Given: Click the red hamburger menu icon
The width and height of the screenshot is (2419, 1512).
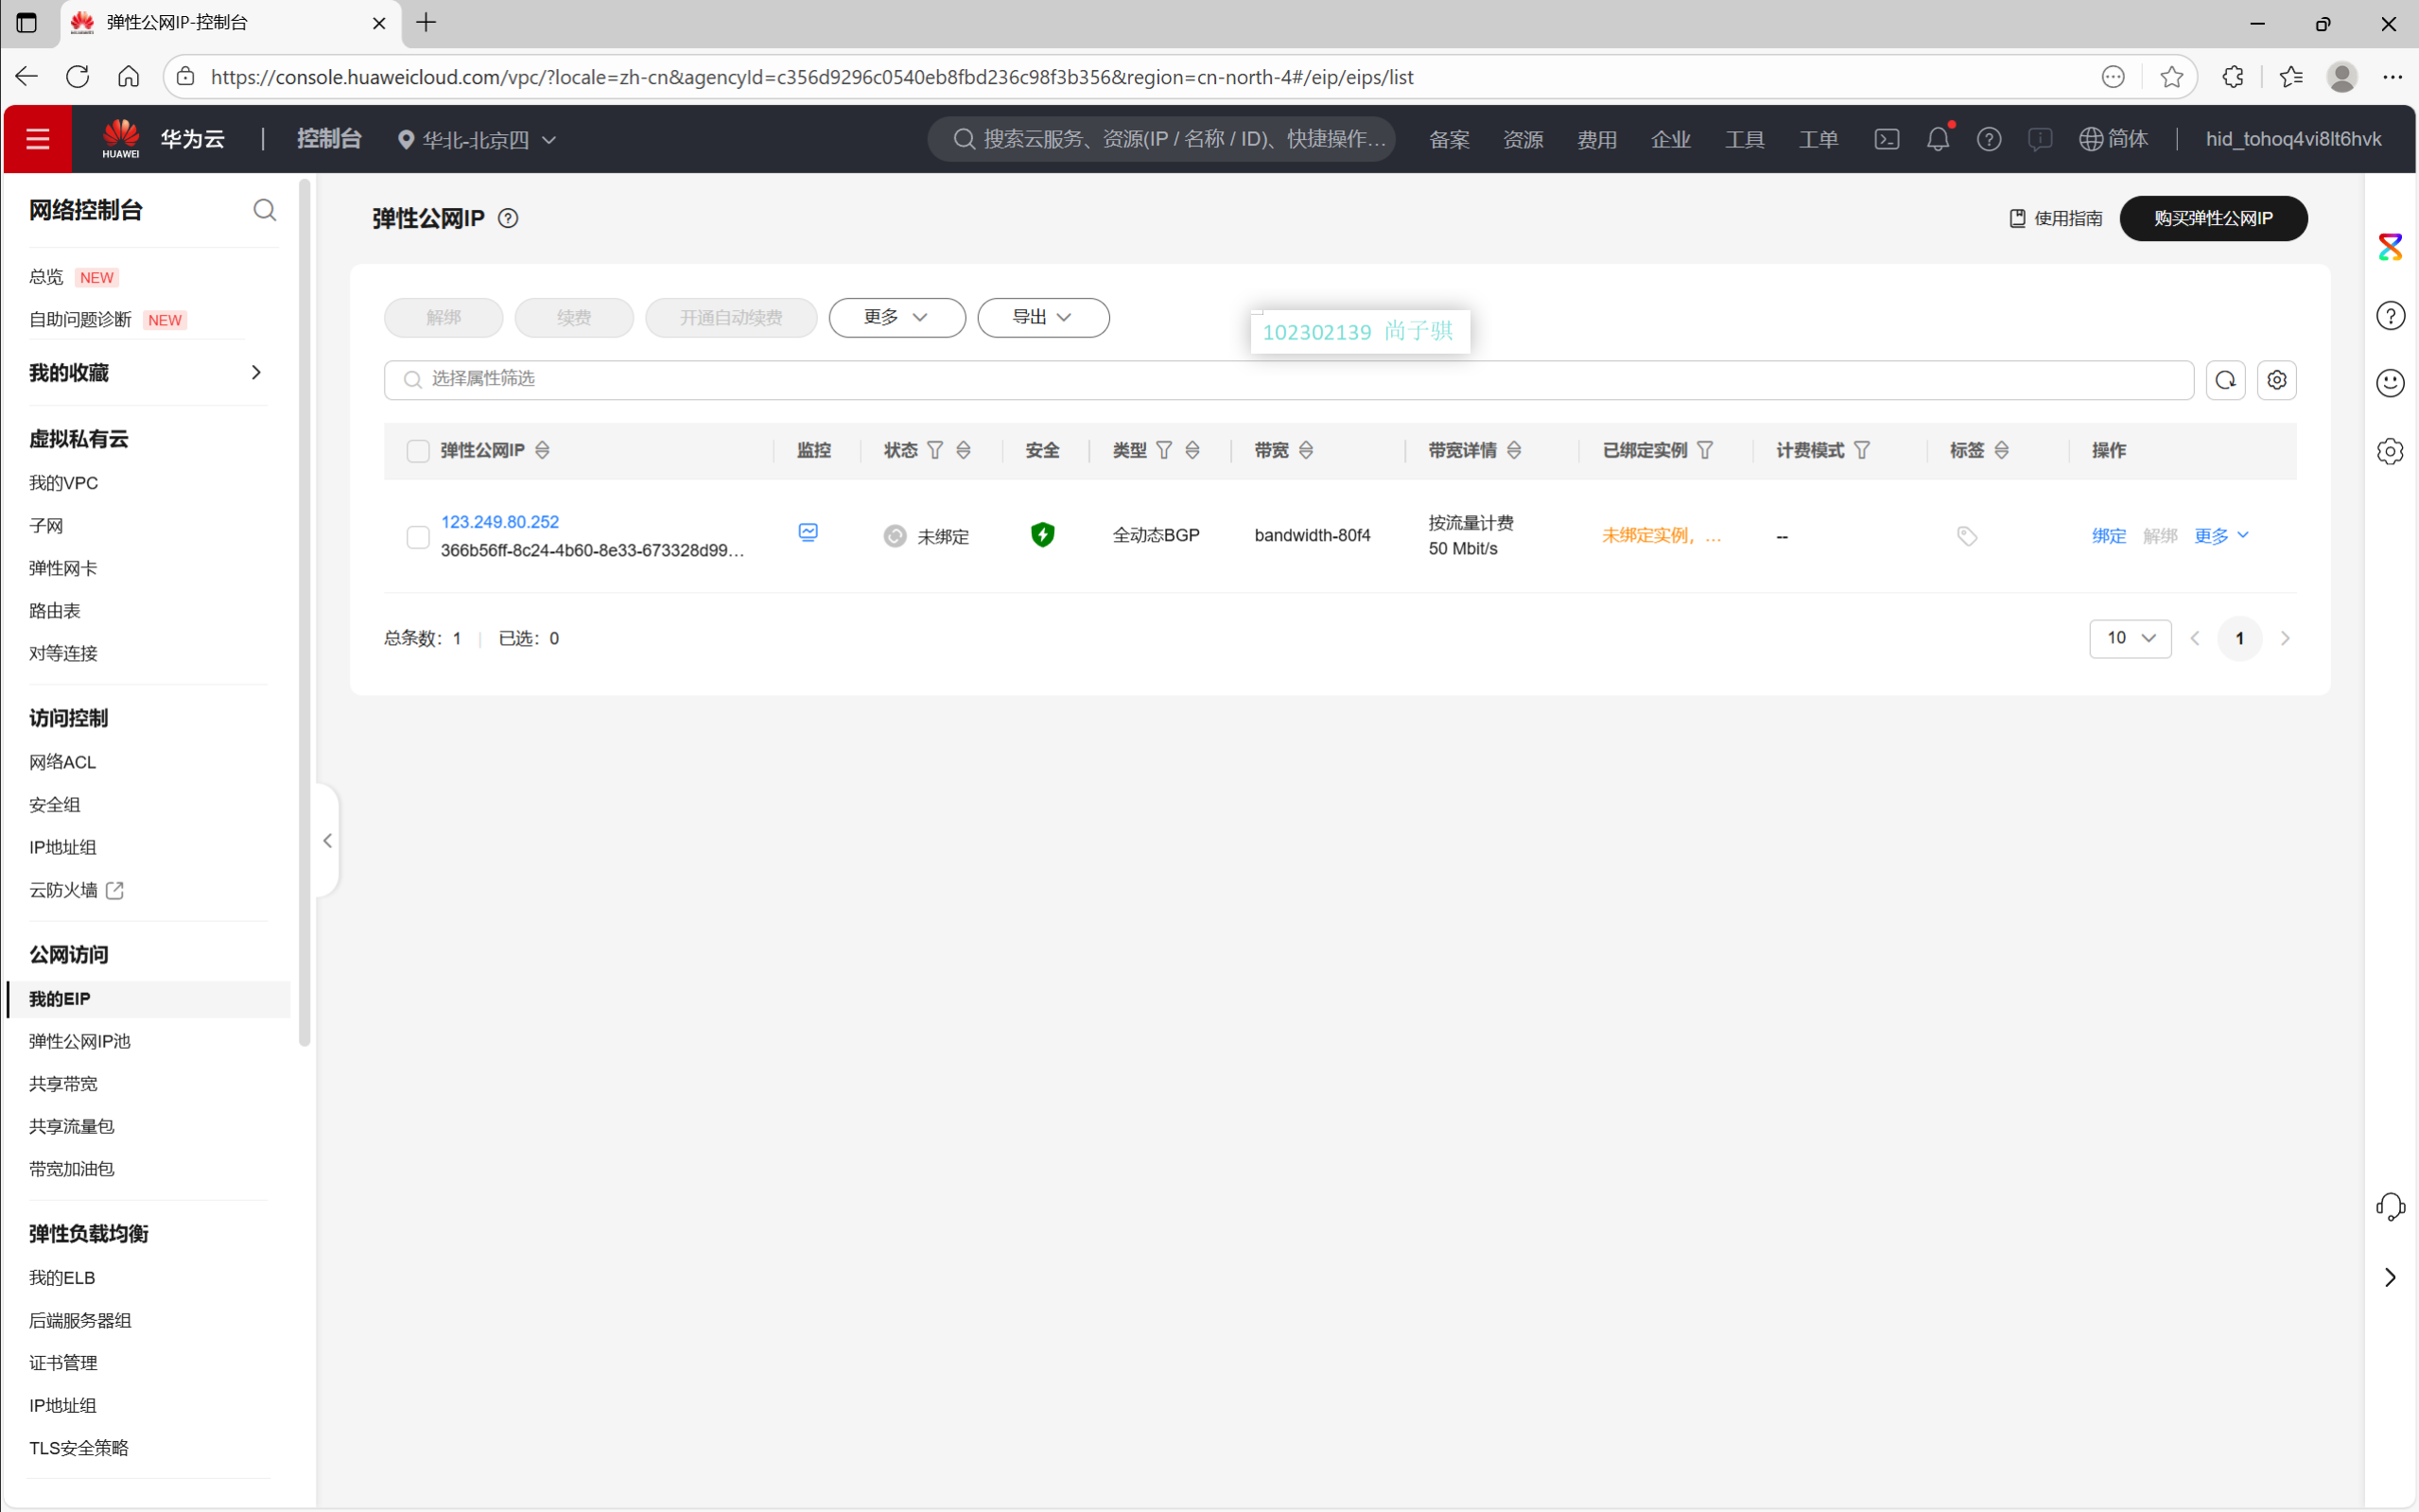Looking at the screenshot, I should pyautogui.click(x=38, y=139).
